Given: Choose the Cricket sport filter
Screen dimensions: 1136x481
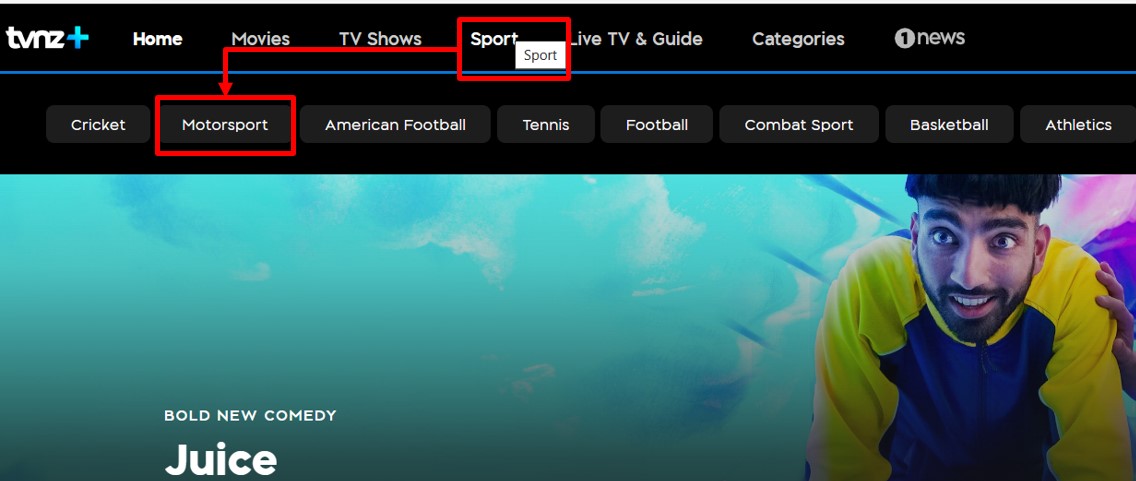Looking at the screenshot, I should point(98,125).
